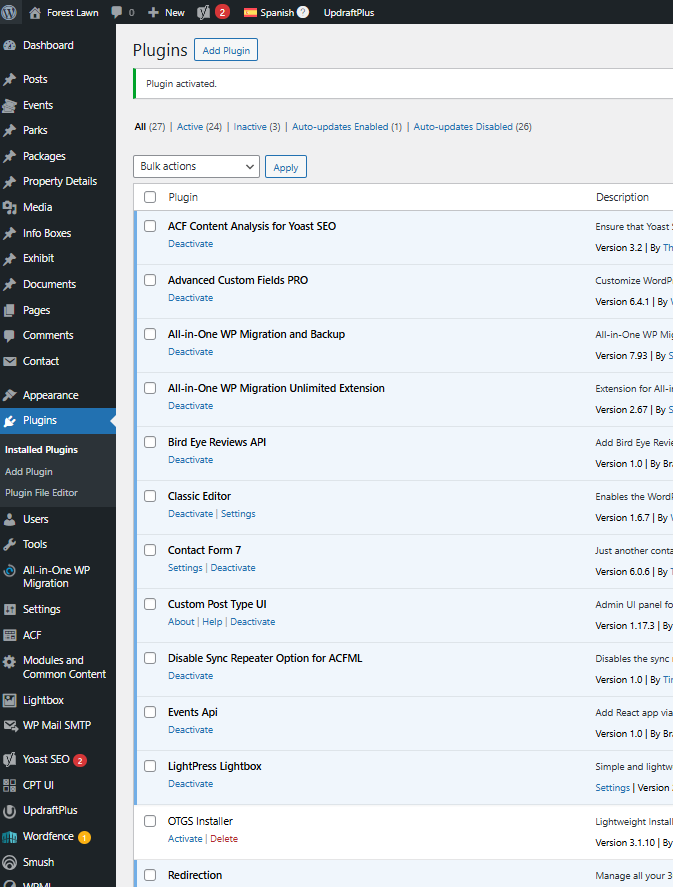Click the WordPress logo icon in admin bar
Image resolution: width=673 pixels, height=887 pixels.
pos(9,12)
